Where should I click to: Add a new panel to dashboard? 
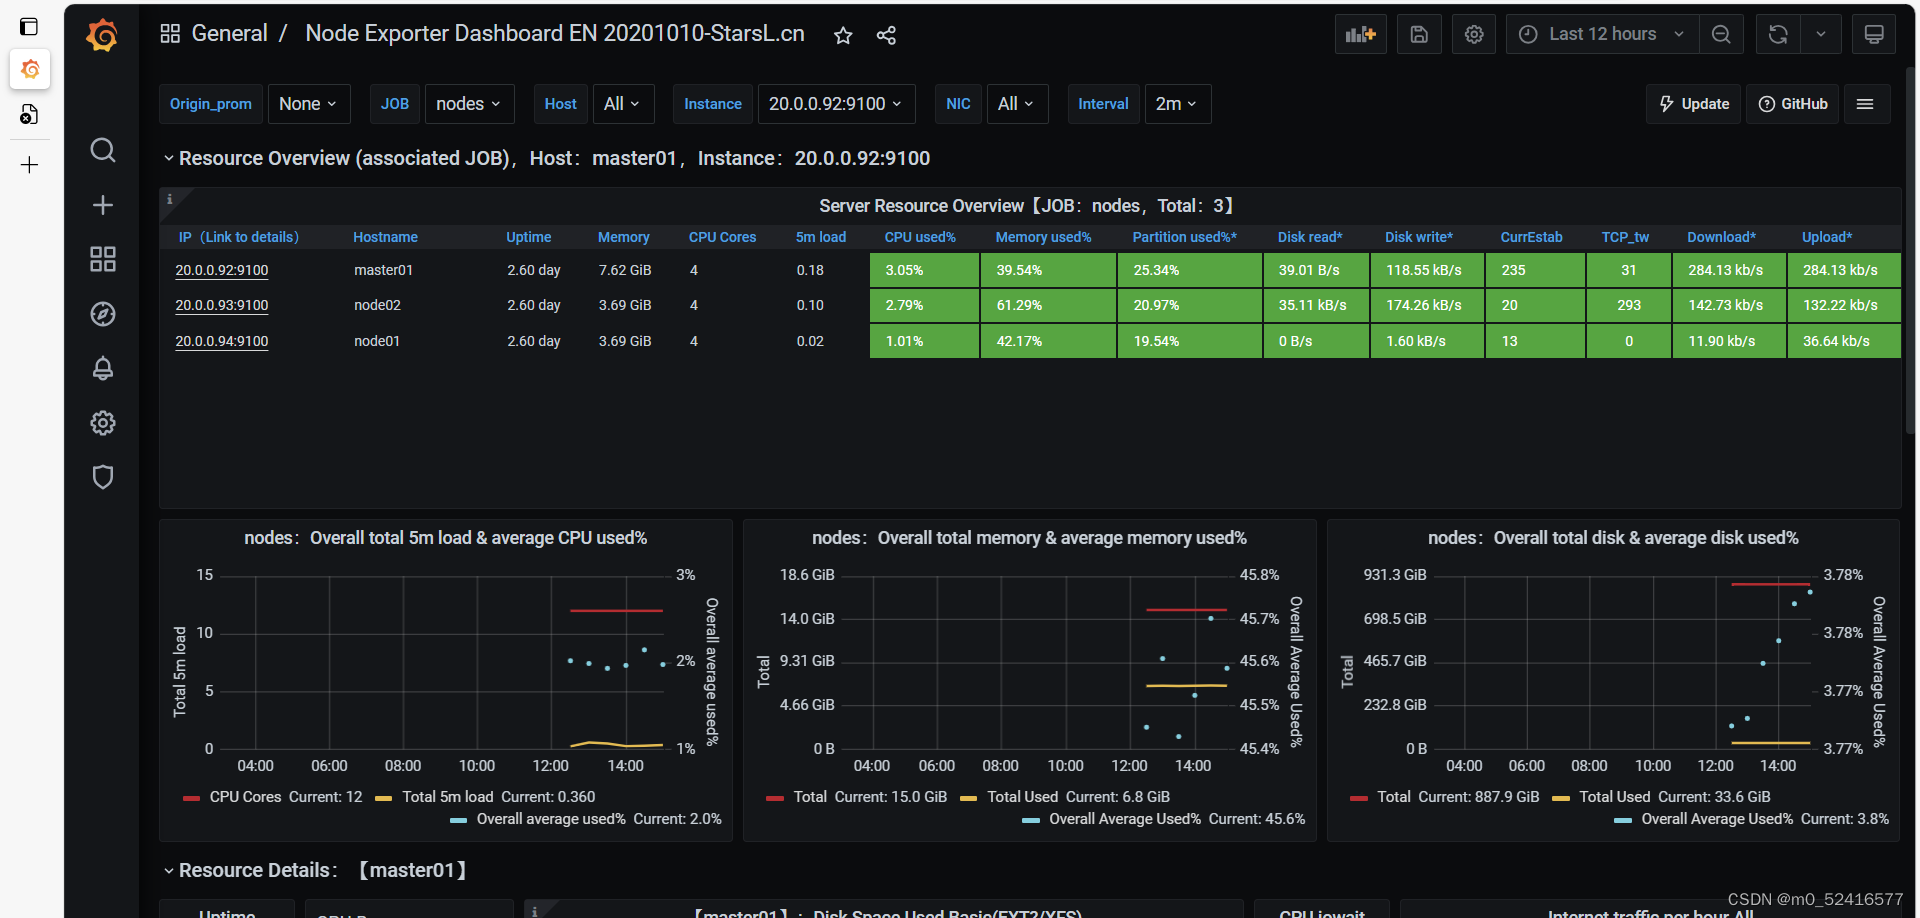tap(1360, 34)
